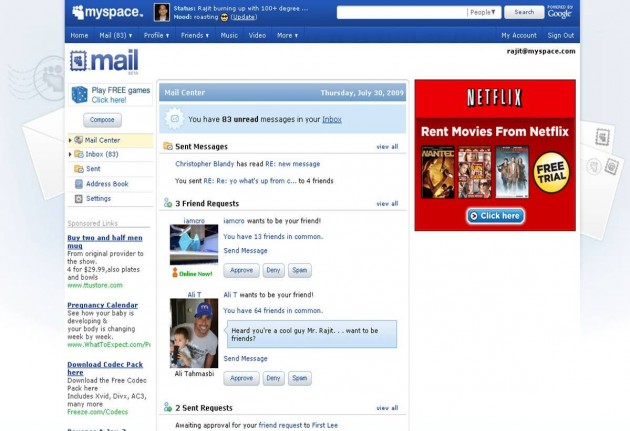The width and height of the screenshot is (630, 431).
Task: Open the profile avatar thumbnail in the header
Action: (x=162, y=12)
